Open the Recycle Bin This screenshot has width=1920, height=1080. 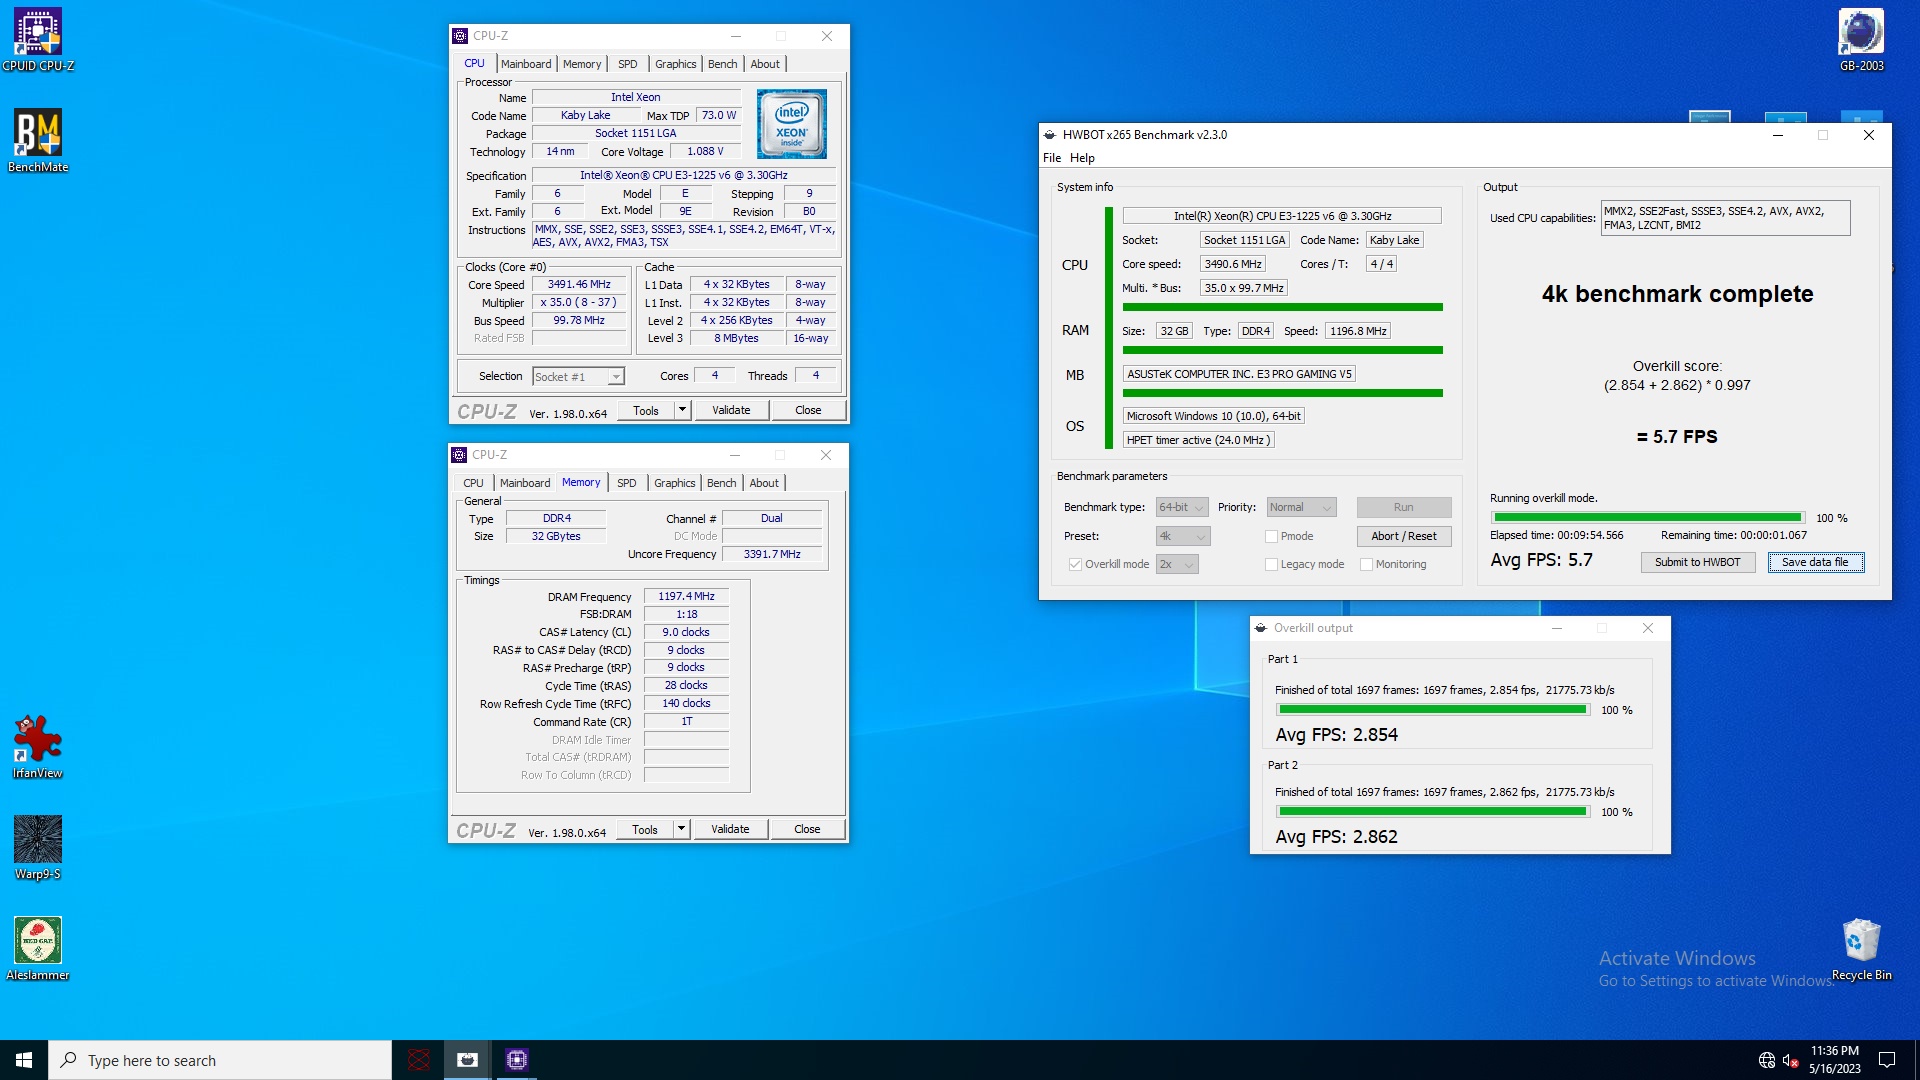1861,949
